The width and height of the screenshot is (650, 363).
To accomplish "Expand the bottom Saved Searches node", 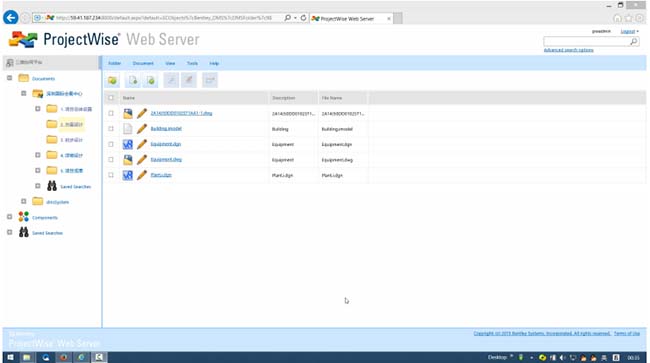I will click(10, 232).
